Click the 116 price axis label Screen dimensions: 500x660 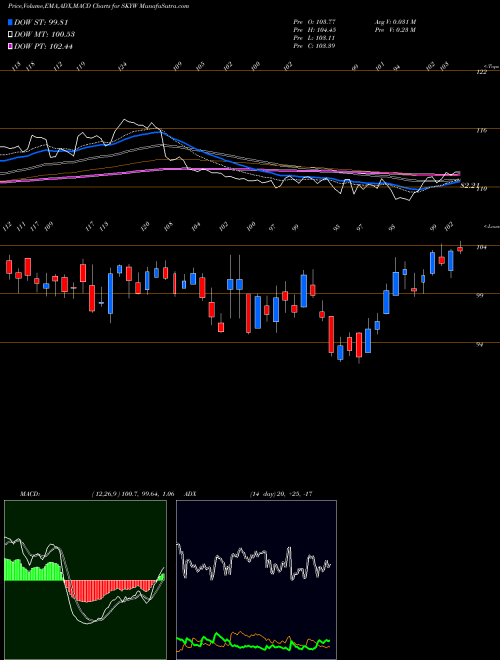click(481, 131)
